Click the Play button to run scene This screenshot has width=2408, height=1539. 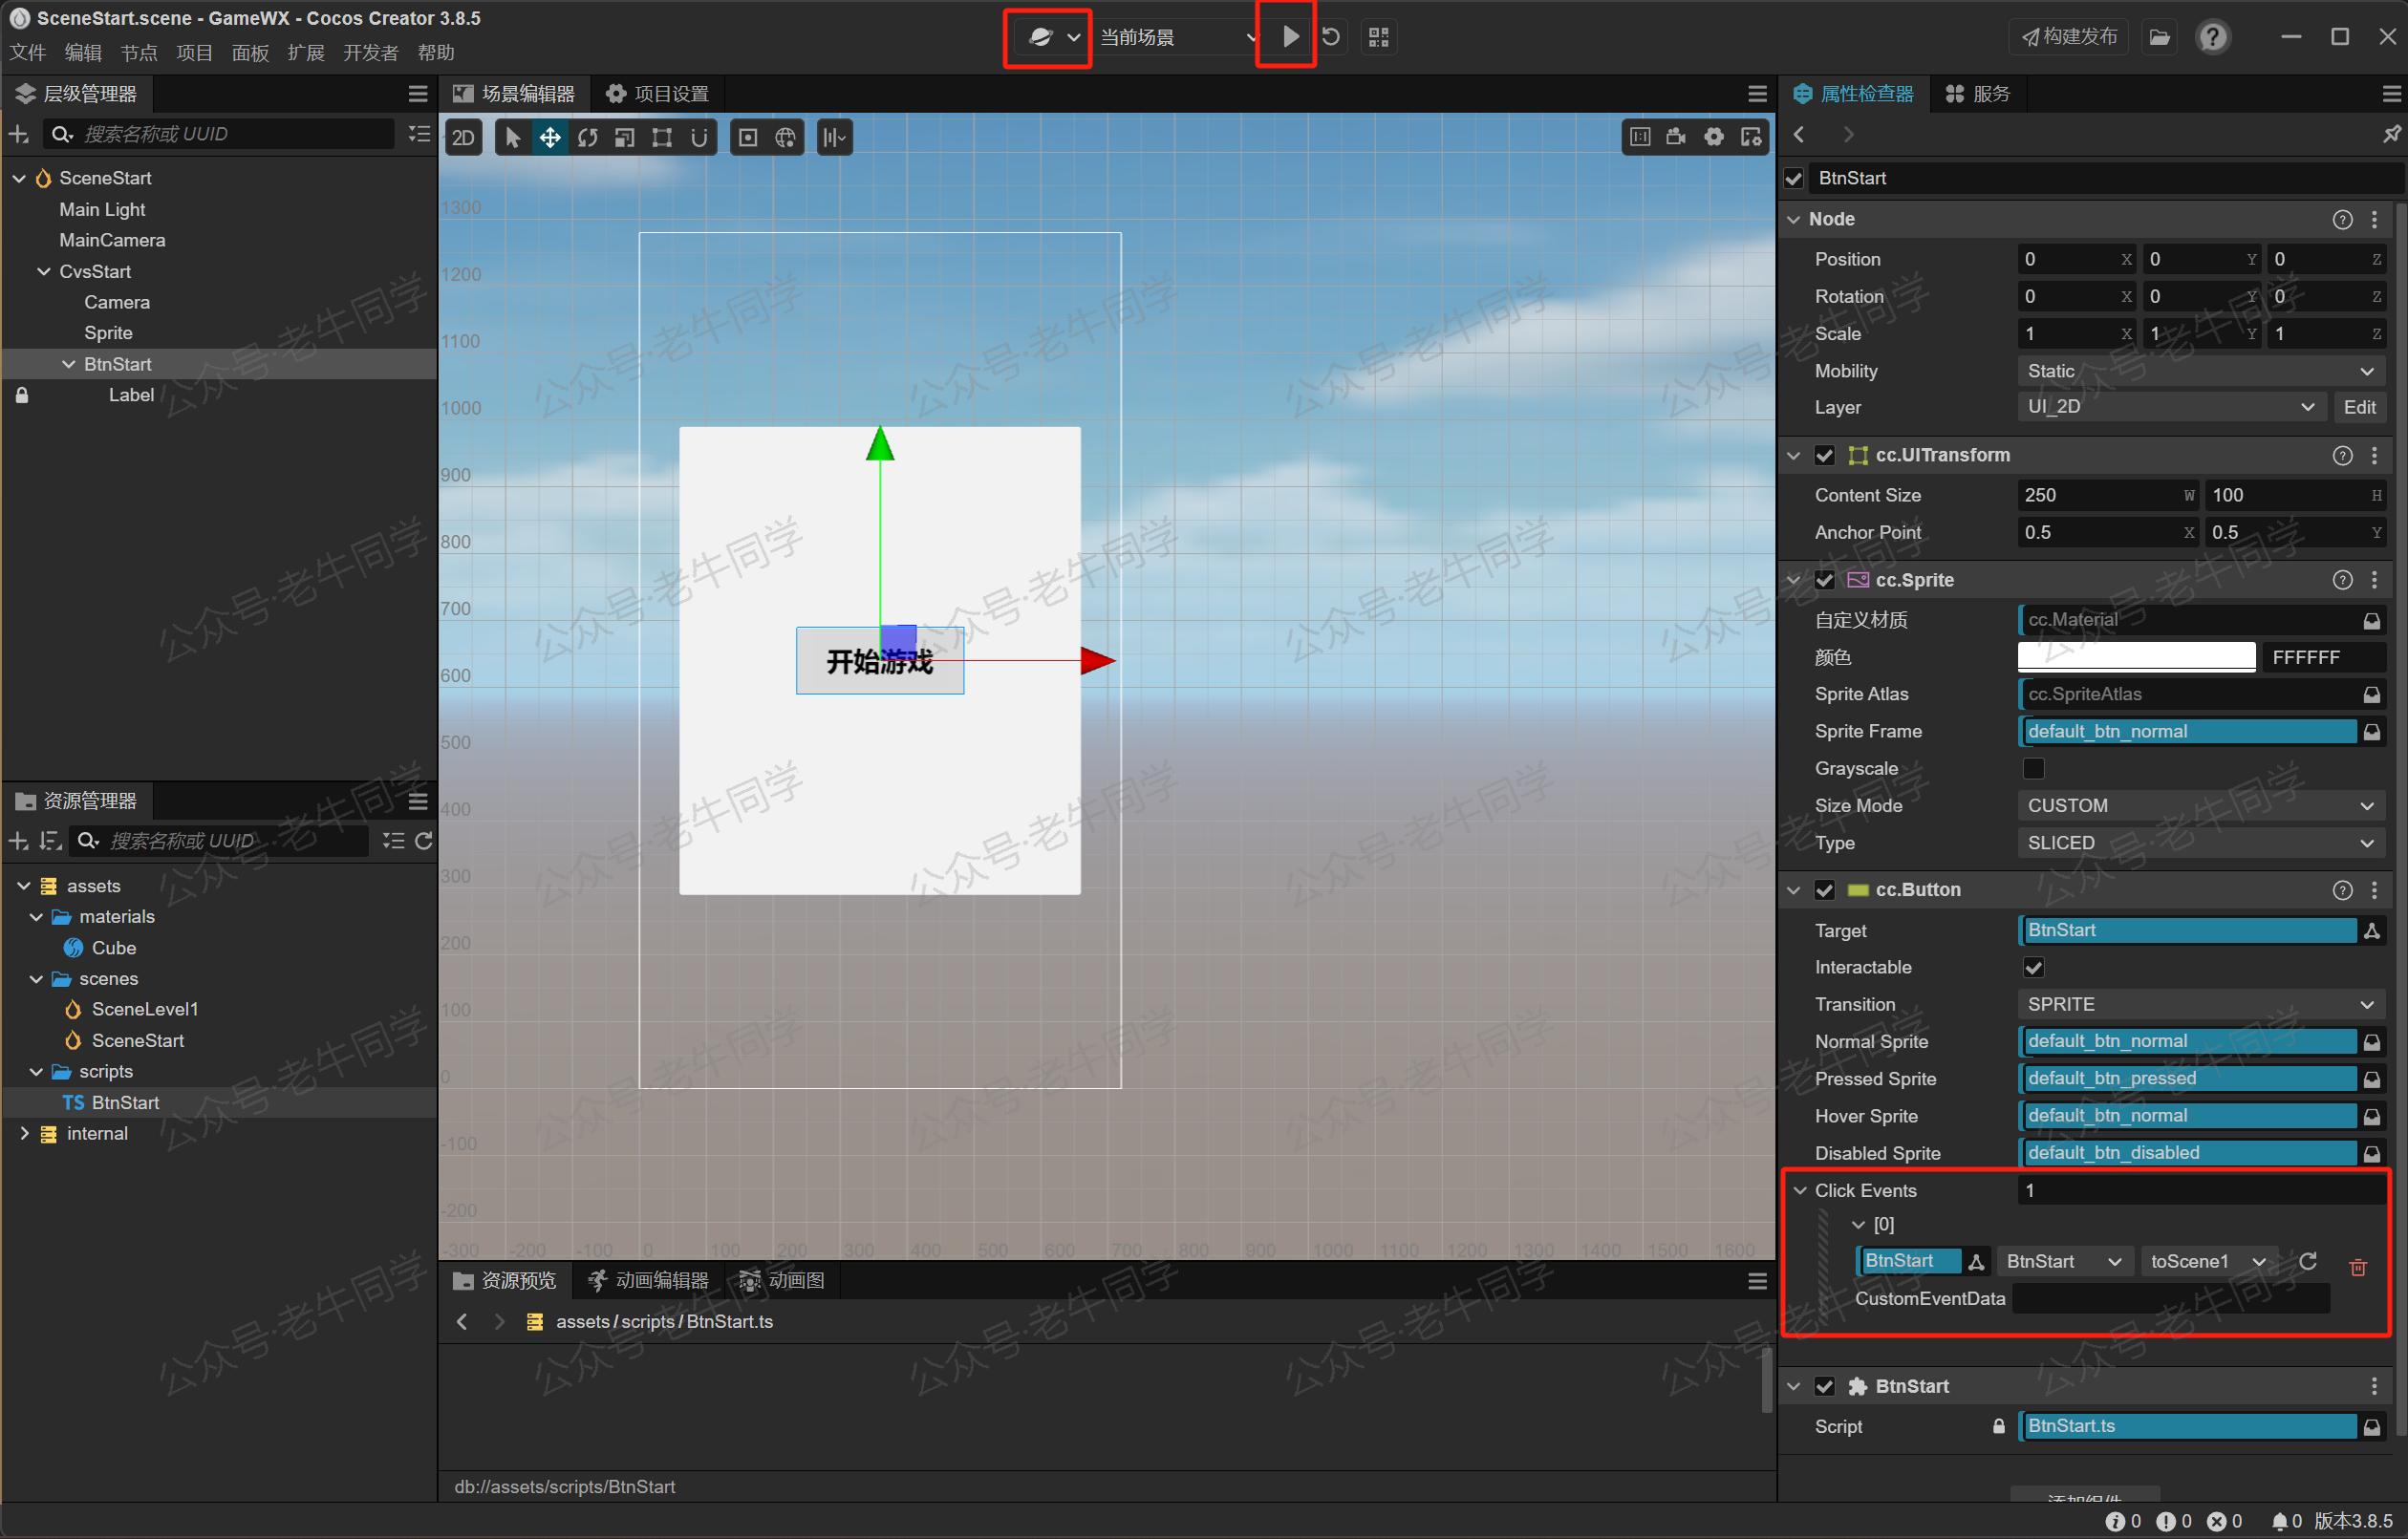click(1288, 35)
